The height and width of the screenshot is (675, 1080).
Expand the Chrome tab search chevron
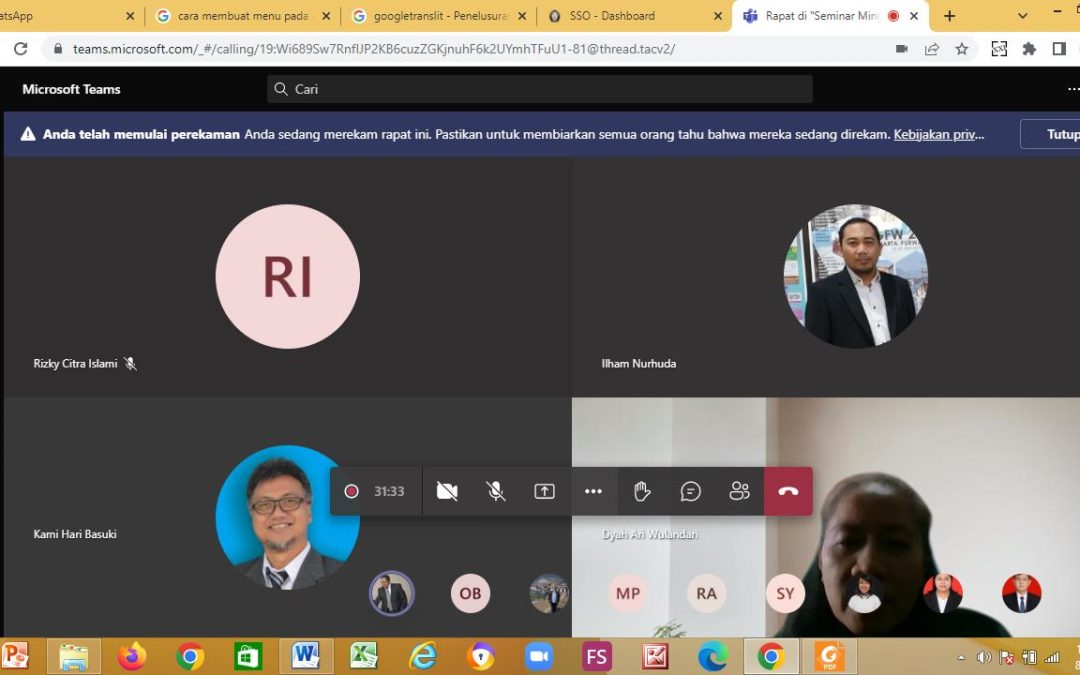(1022, 16)
